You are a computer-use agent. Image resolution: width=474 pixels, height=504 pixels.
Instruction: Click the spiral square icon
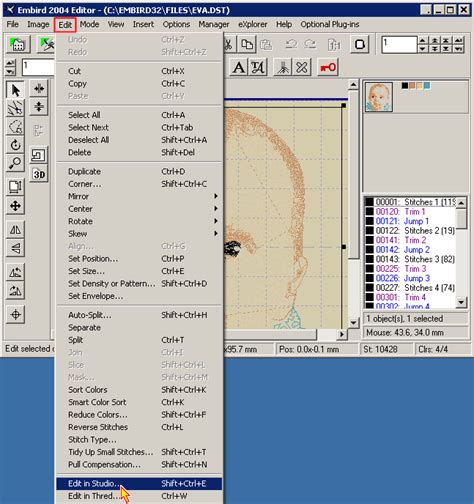point(39,155)
